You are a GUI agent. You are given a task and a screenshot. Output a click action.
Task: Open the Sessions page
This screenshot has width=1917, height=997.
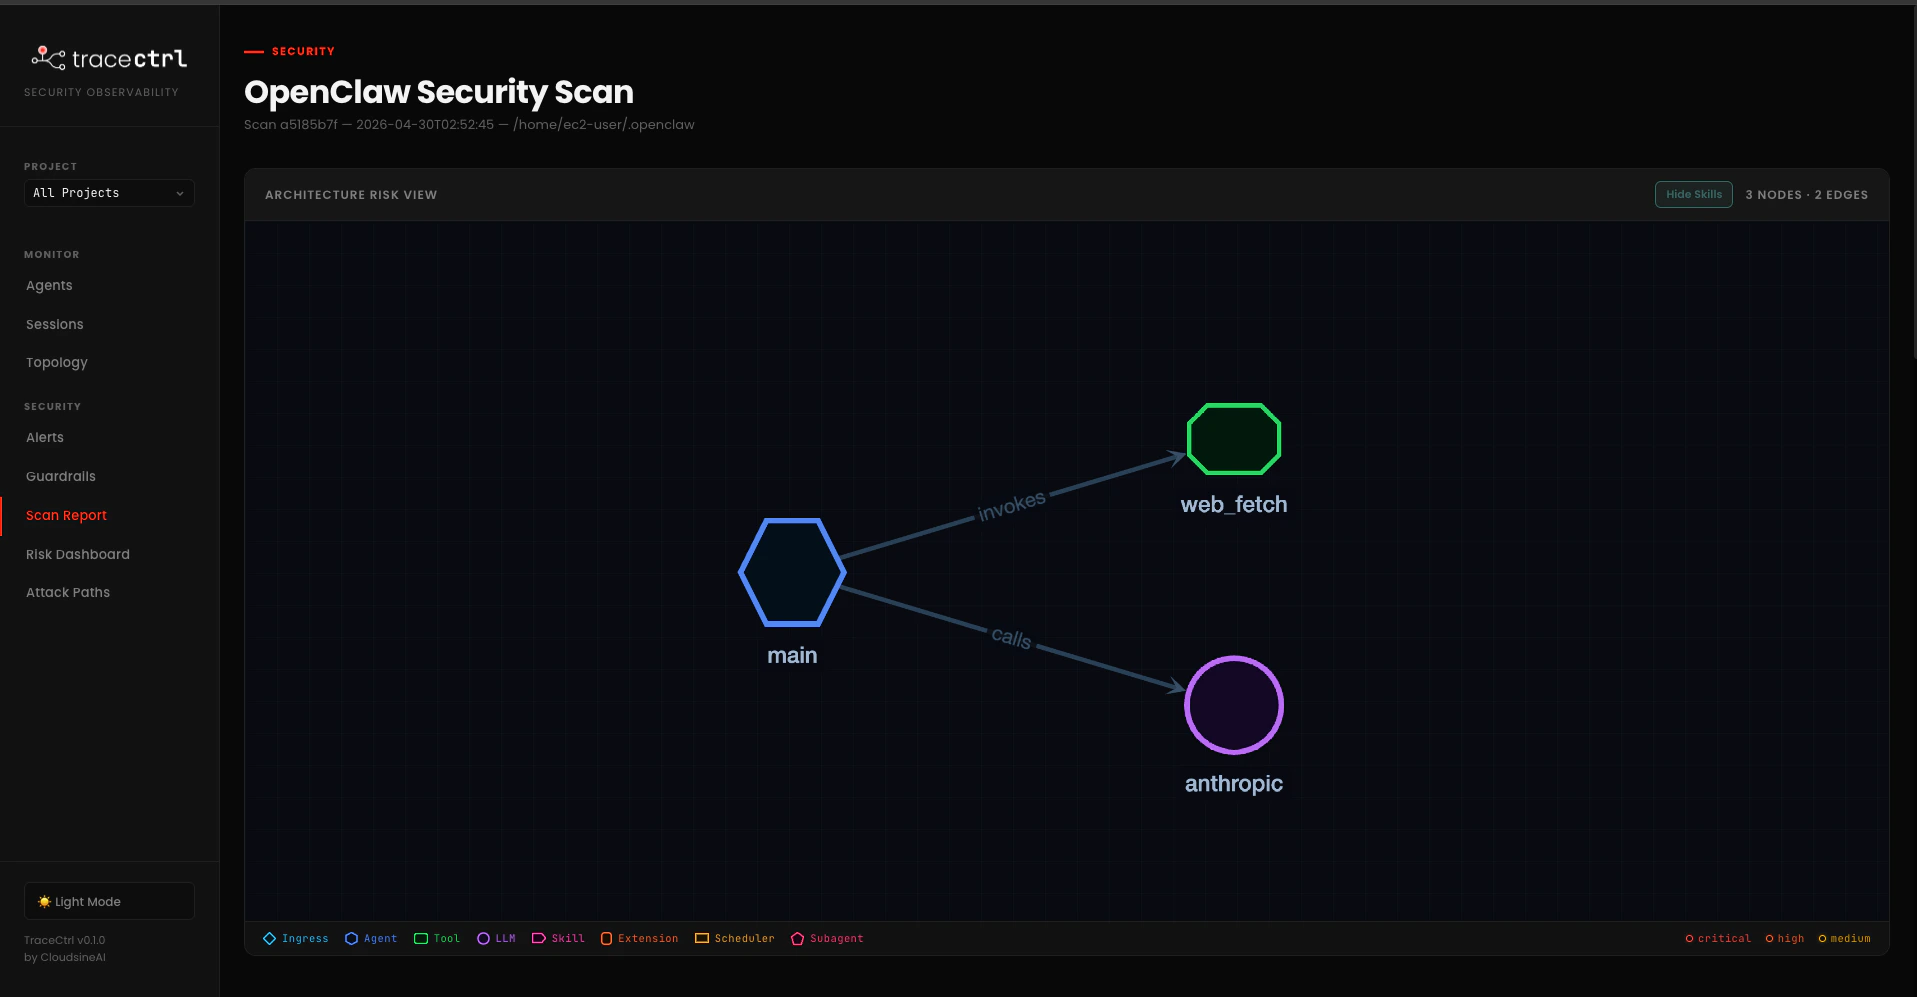pyautogui.click(x=55, y=324)
